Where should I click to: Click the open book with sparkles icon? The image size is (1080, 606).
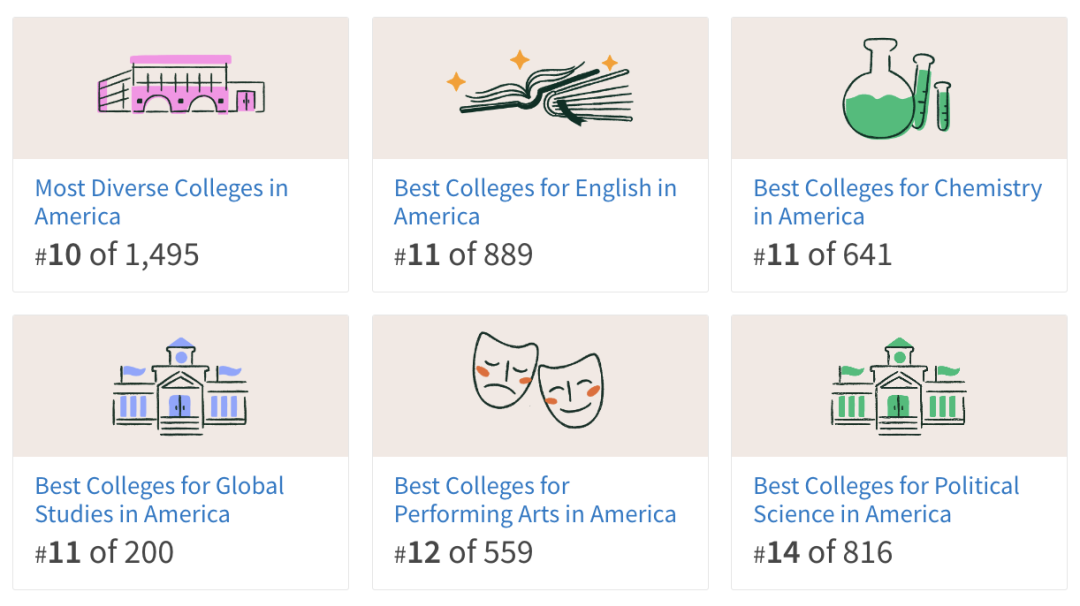(541, 89)
